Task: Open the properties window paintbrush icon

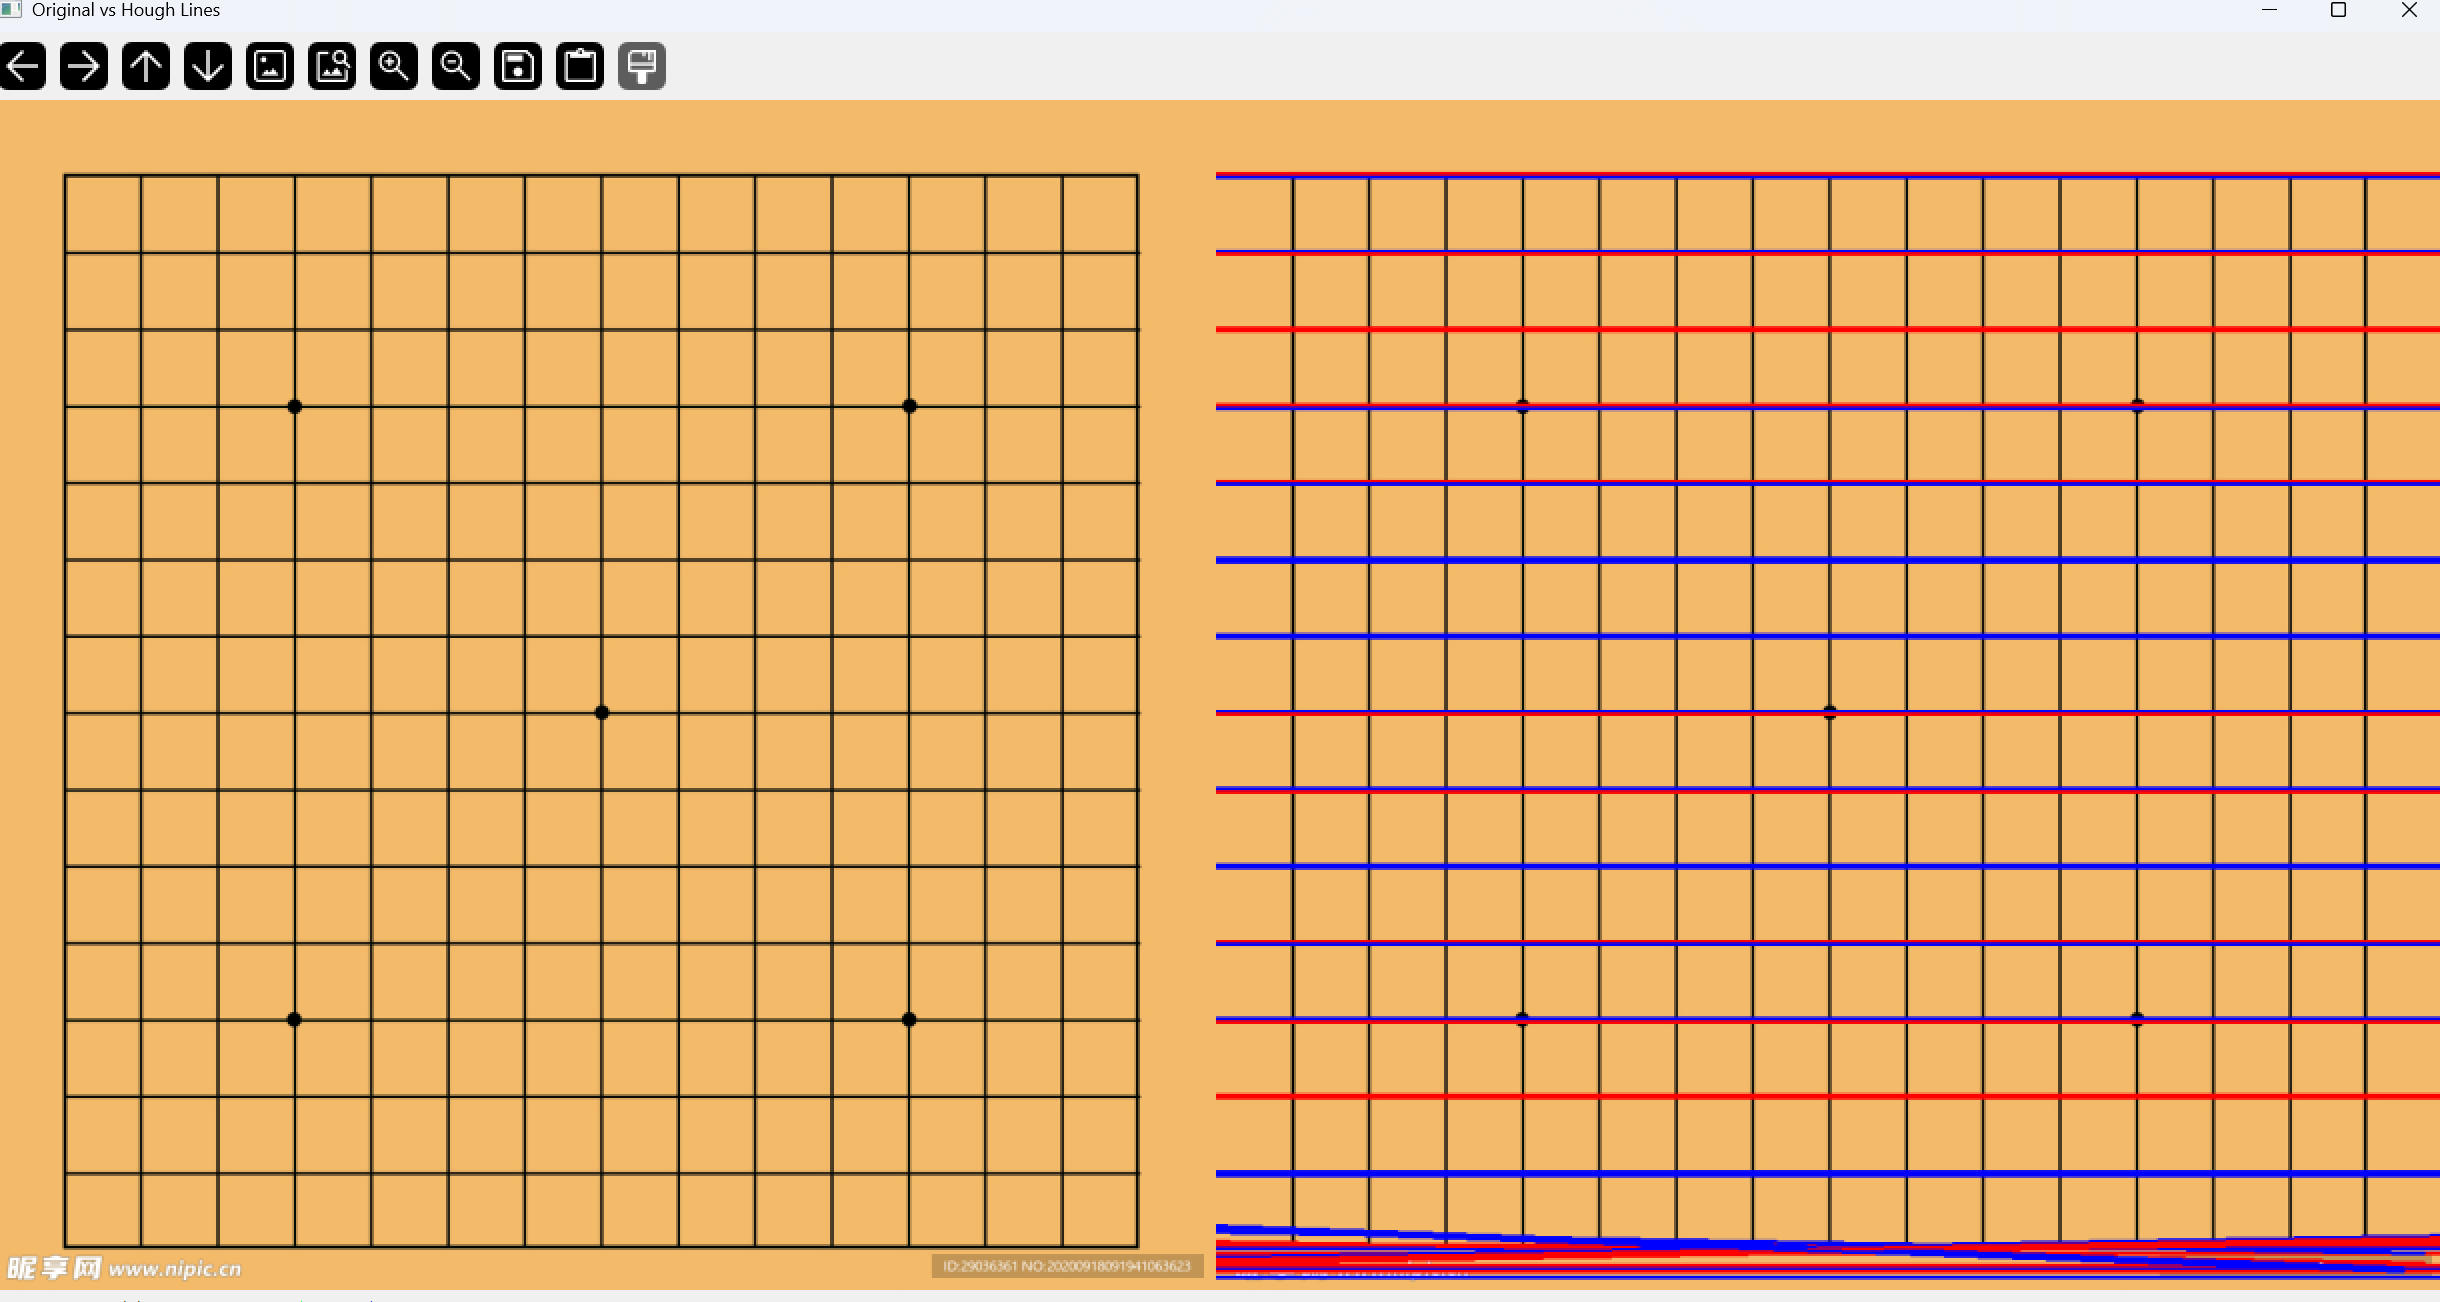Action: click(x=642, y=66)
